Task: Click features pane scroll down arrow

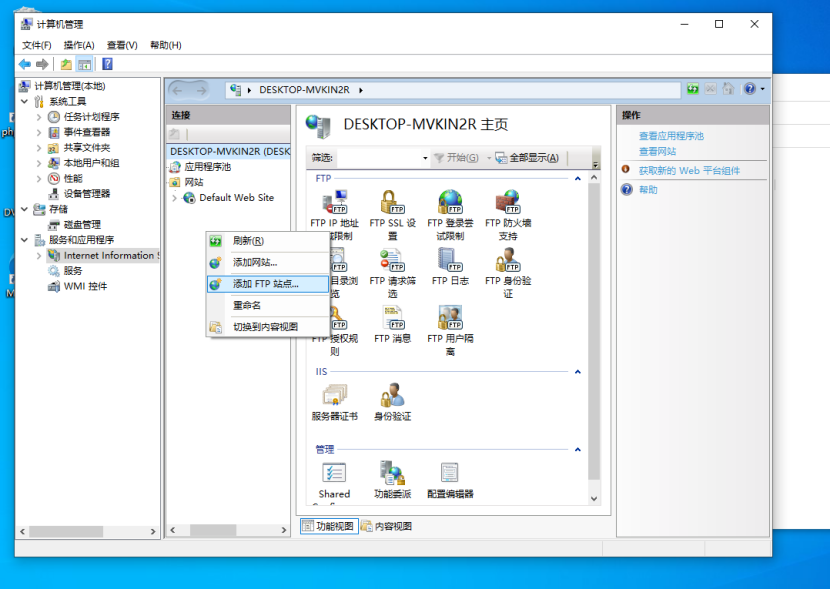Action: pyautogui.click(x=594, y=499)
